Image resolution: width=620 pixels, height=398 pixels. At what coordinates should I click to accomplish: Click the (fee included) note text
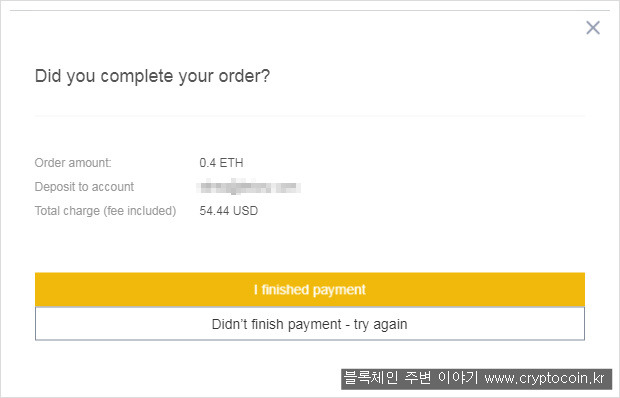pos(140,211)
